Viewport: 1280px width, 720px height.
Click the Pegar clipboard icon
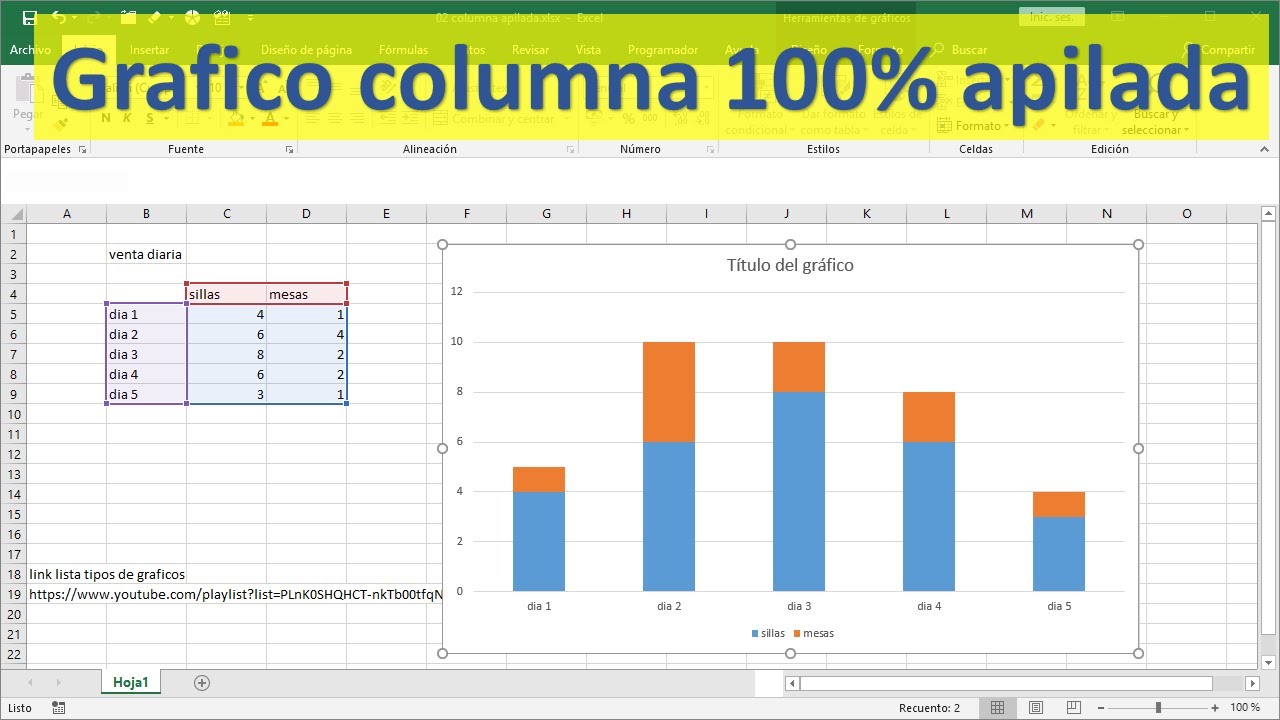click(27, 90)
